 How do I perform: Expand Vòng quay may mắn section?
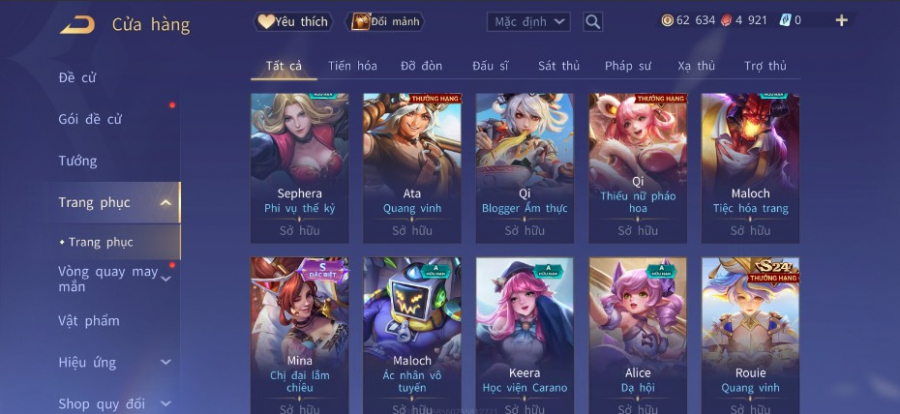tap(165, 279)
